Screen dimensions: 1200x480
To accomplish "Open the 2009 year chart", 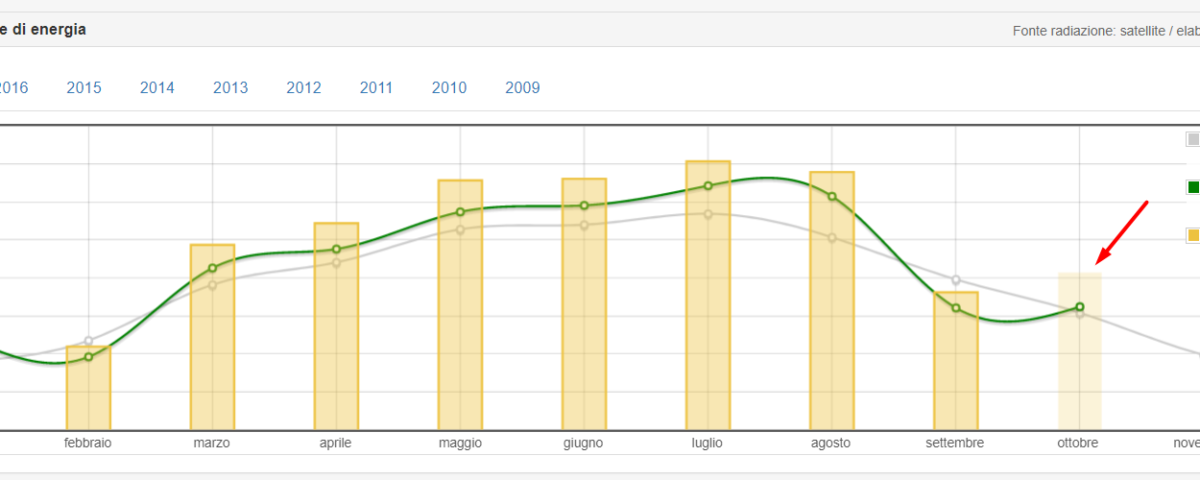I will point(522,88).
